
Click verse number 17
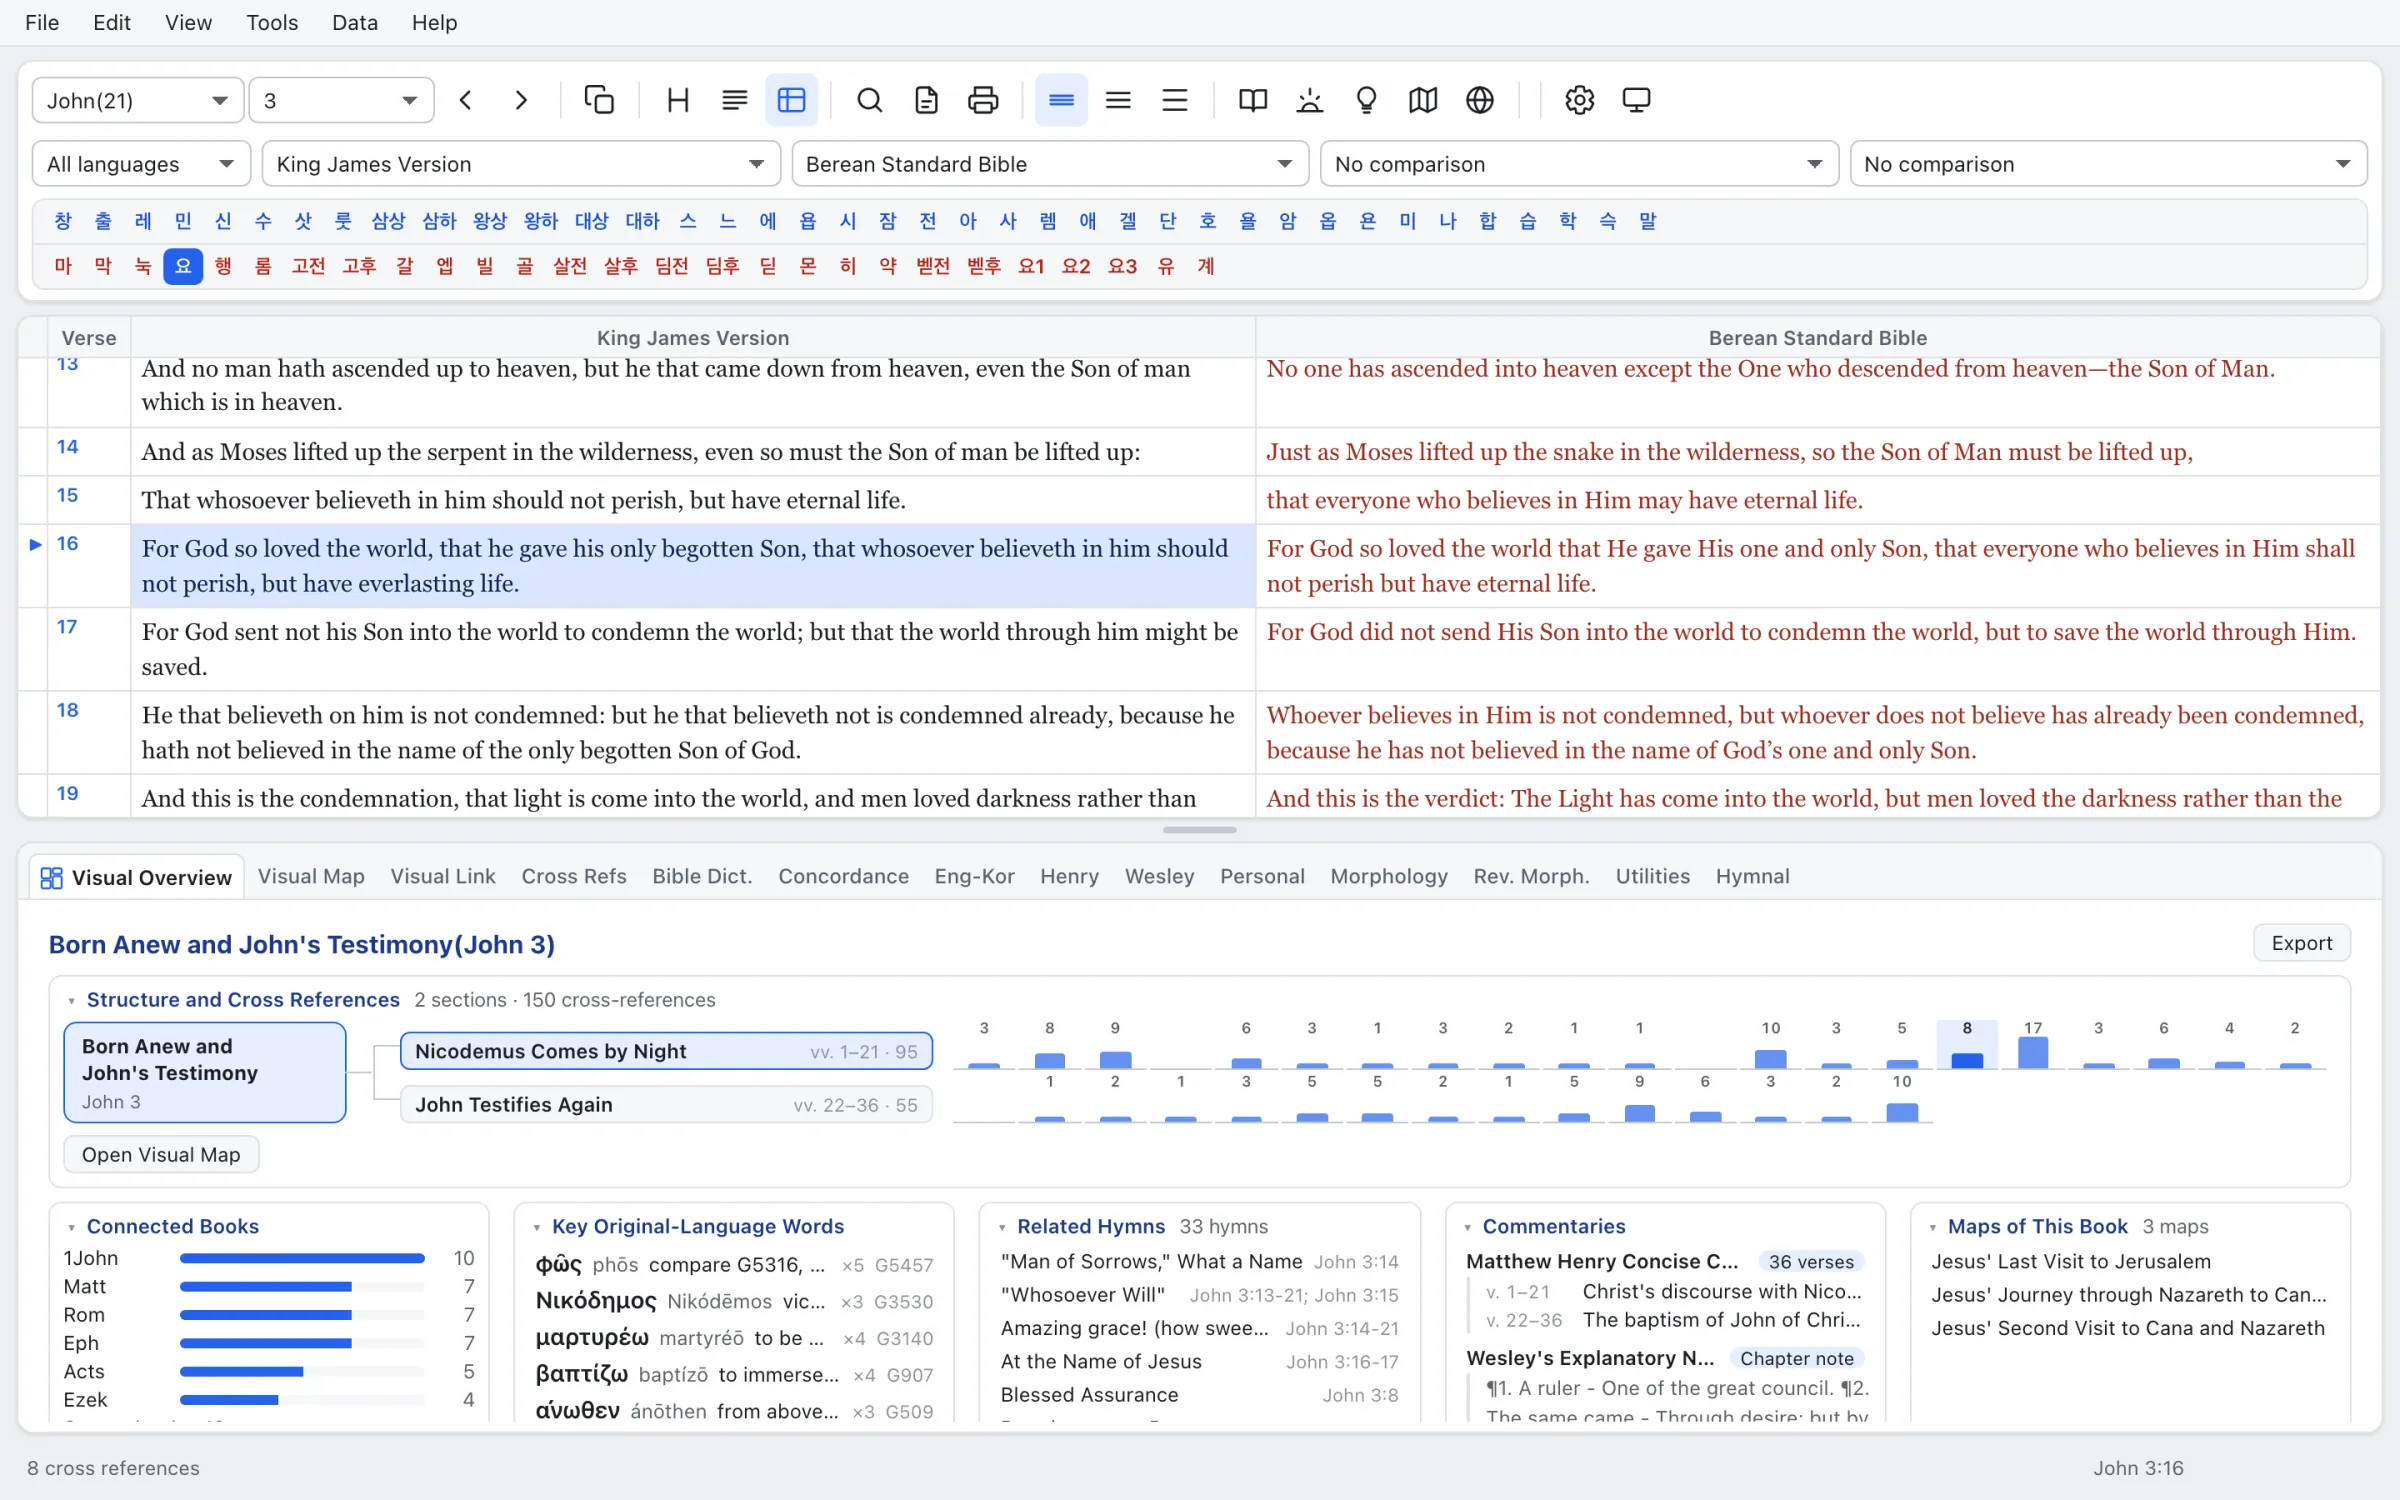pos(67,627)
